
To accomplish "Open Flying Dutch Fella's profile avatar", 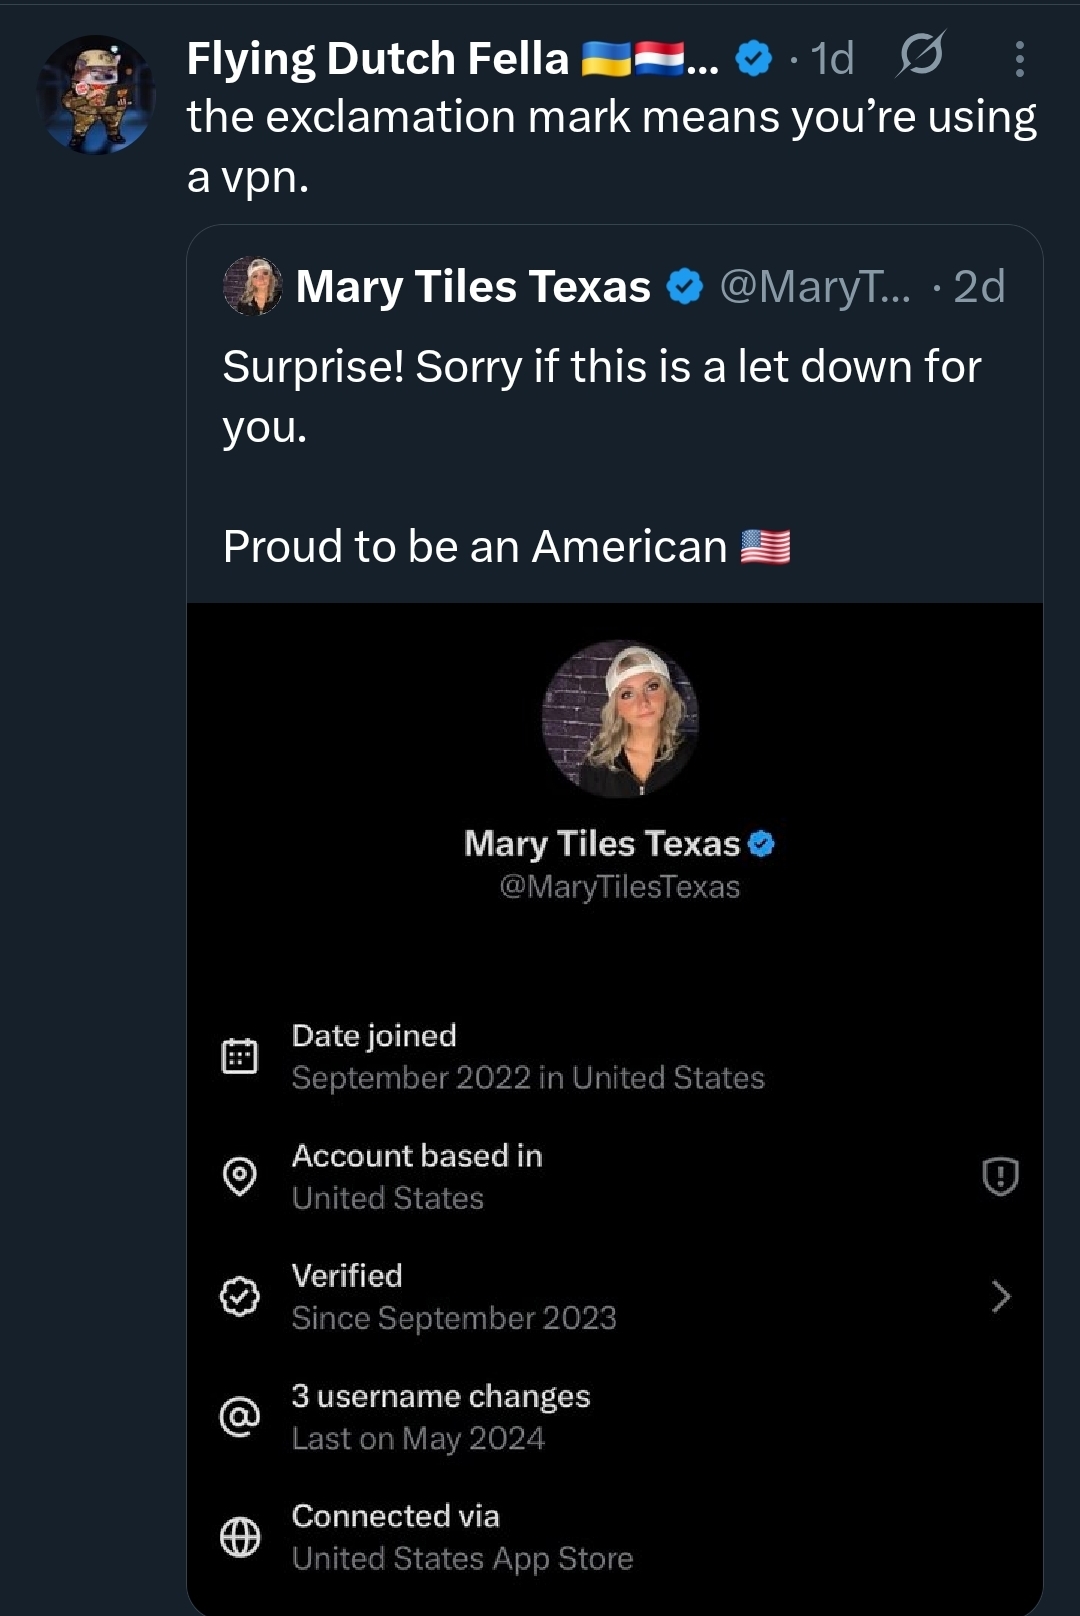I will (96, 95).
